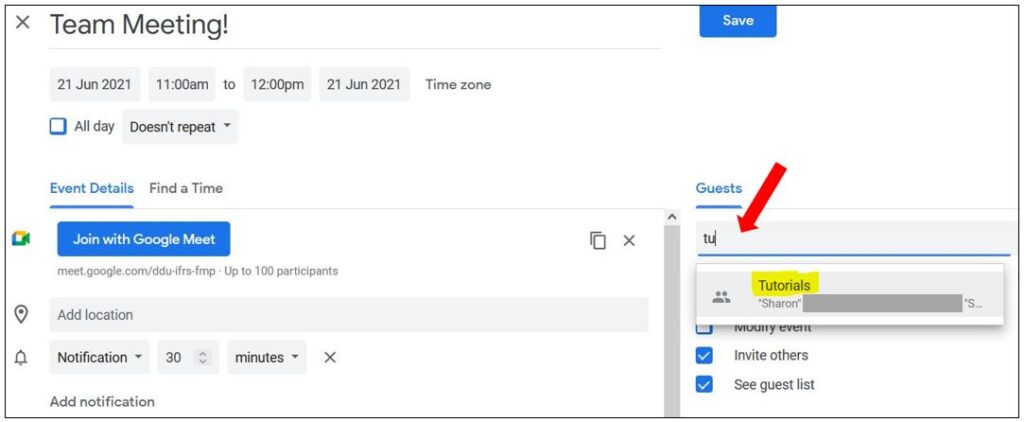Select the Tutorials group suggestion
This screenshot has height=422, width=1024.
850,295
